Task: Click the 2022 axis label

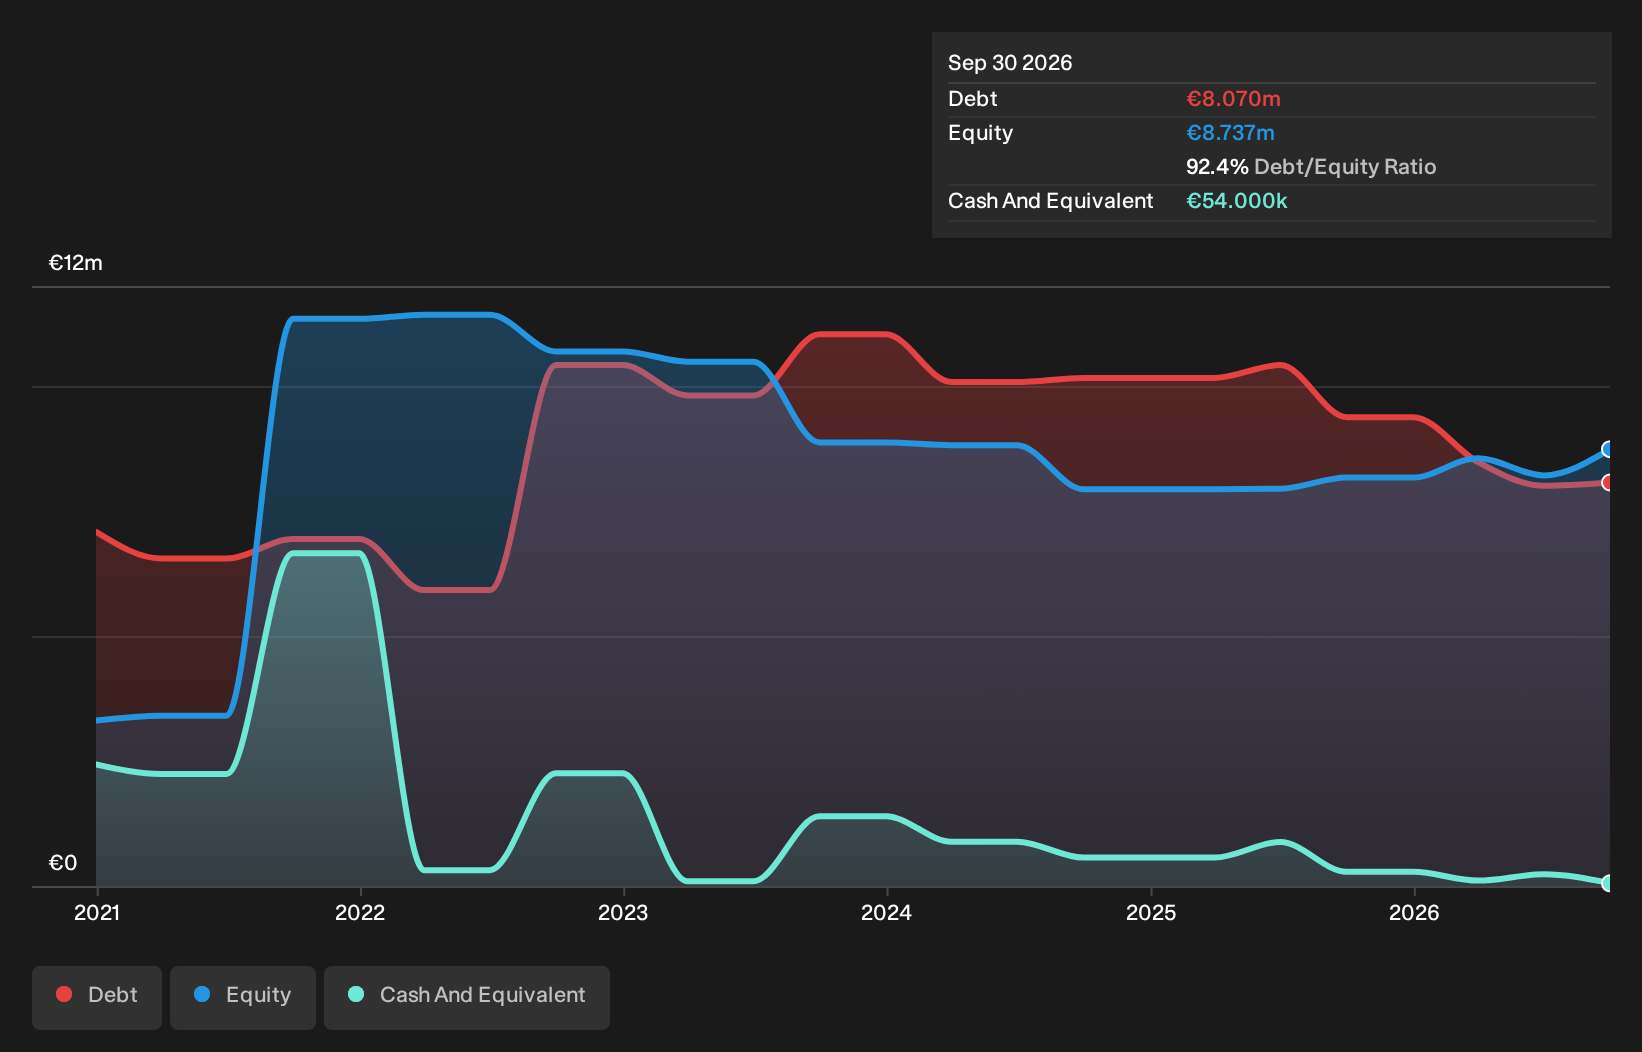Action: coord(360,912)
